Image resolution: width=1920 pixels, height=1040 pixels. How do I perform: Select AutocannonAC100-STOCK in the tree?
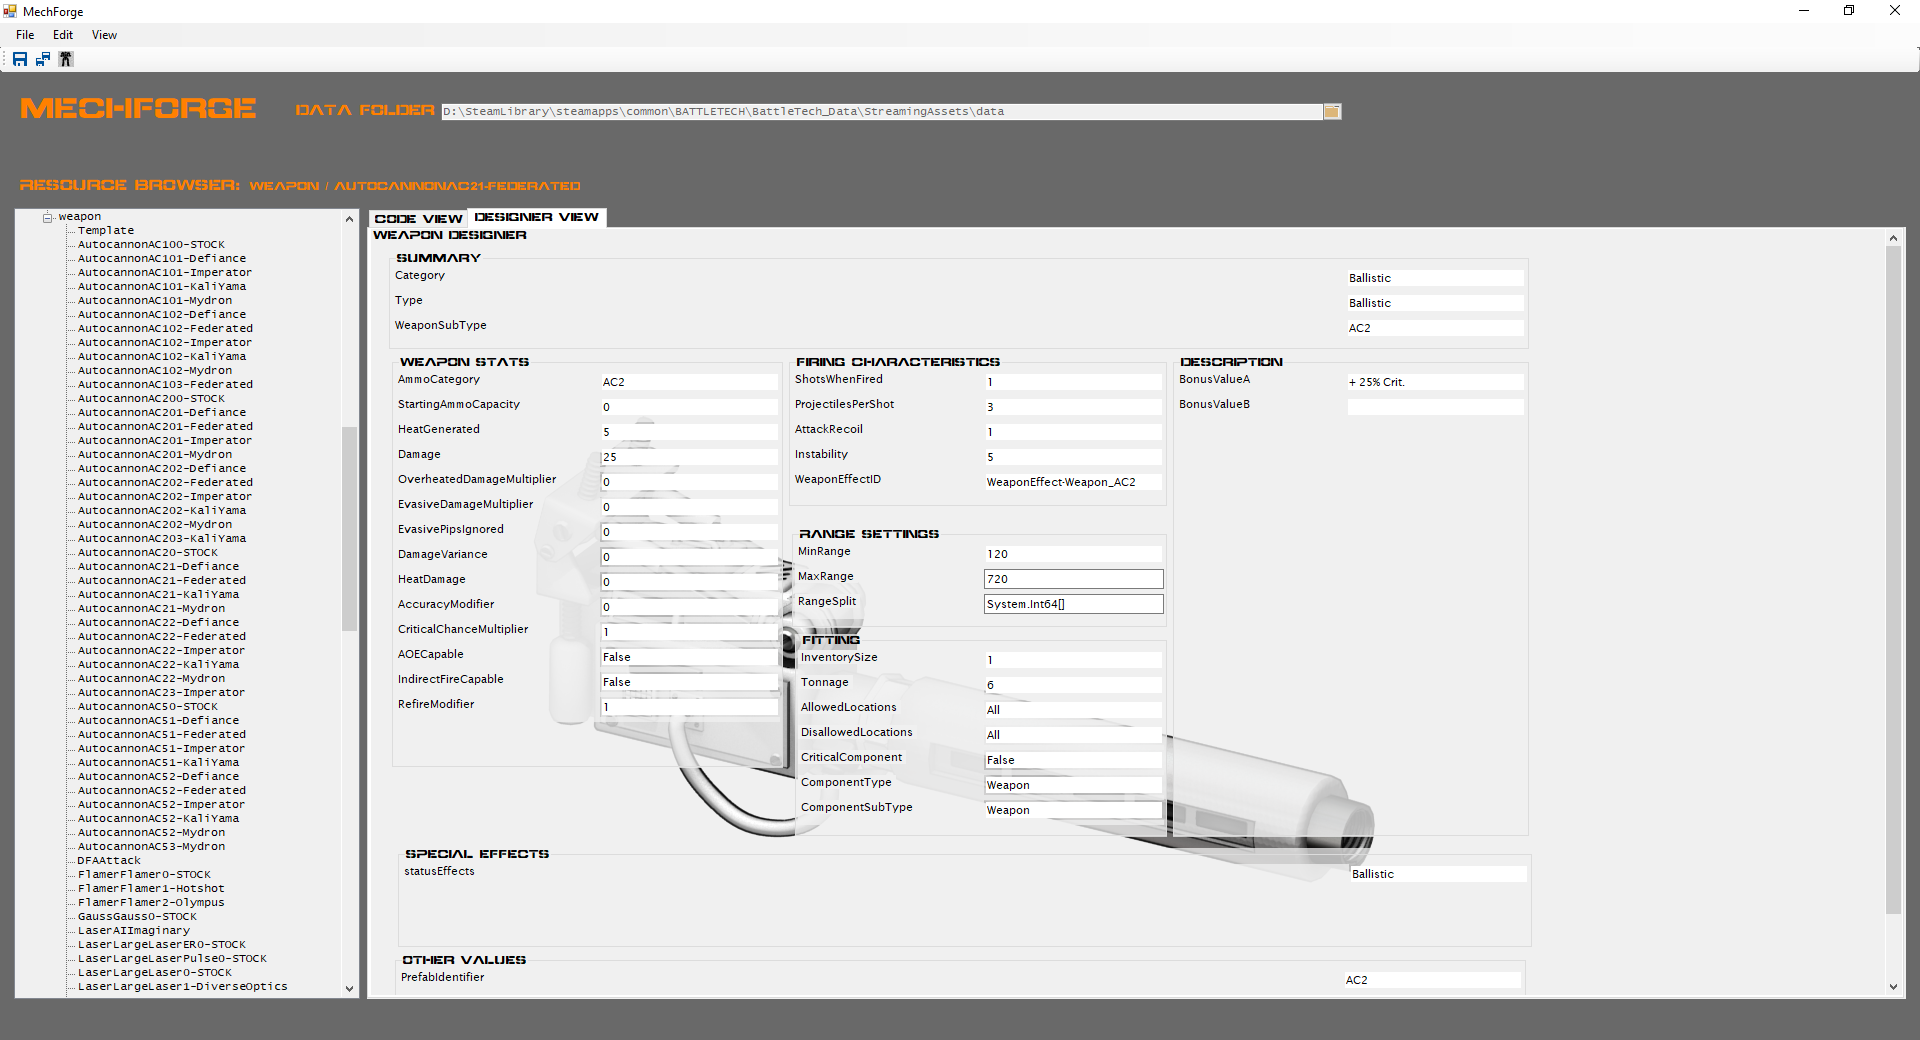[x=151, y=245]
